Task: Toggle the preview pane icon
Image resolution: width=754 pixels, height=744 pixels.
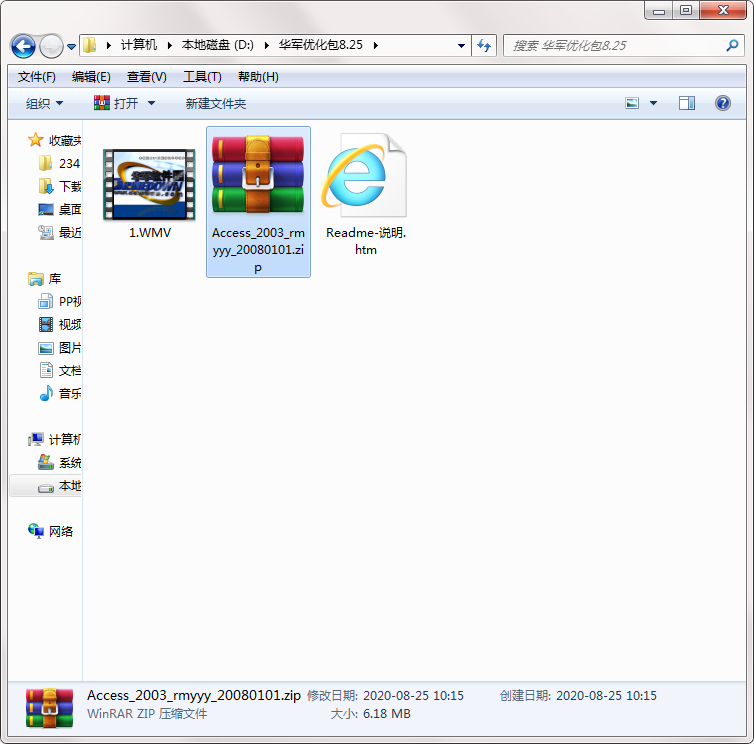Action: [686, 103]
